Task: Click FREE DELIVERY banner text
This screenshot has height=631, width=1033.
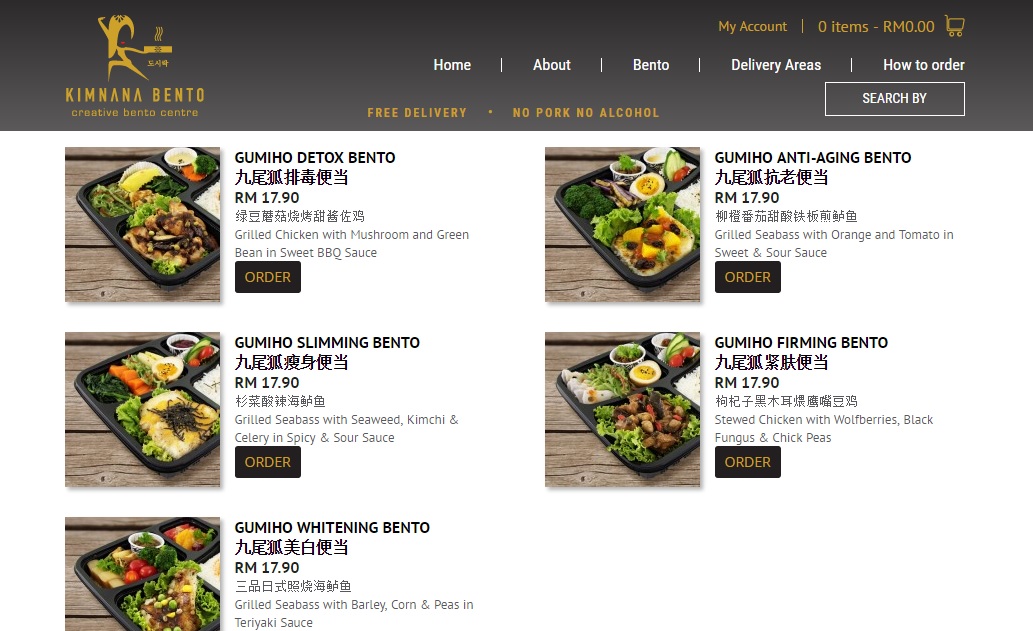Action: pyautogui.click(x=417, y=113)
